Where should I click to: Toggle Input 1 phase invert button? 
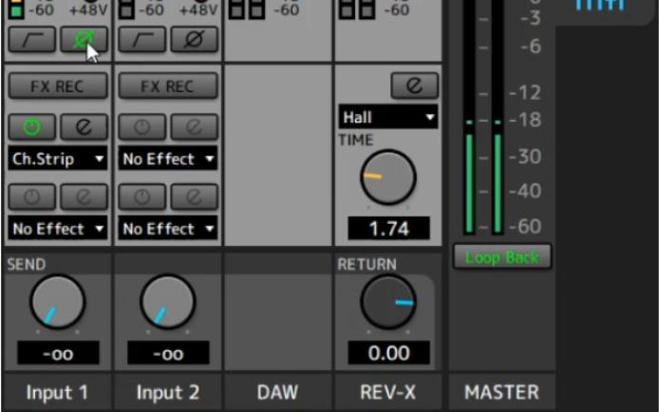coord(84,40)
